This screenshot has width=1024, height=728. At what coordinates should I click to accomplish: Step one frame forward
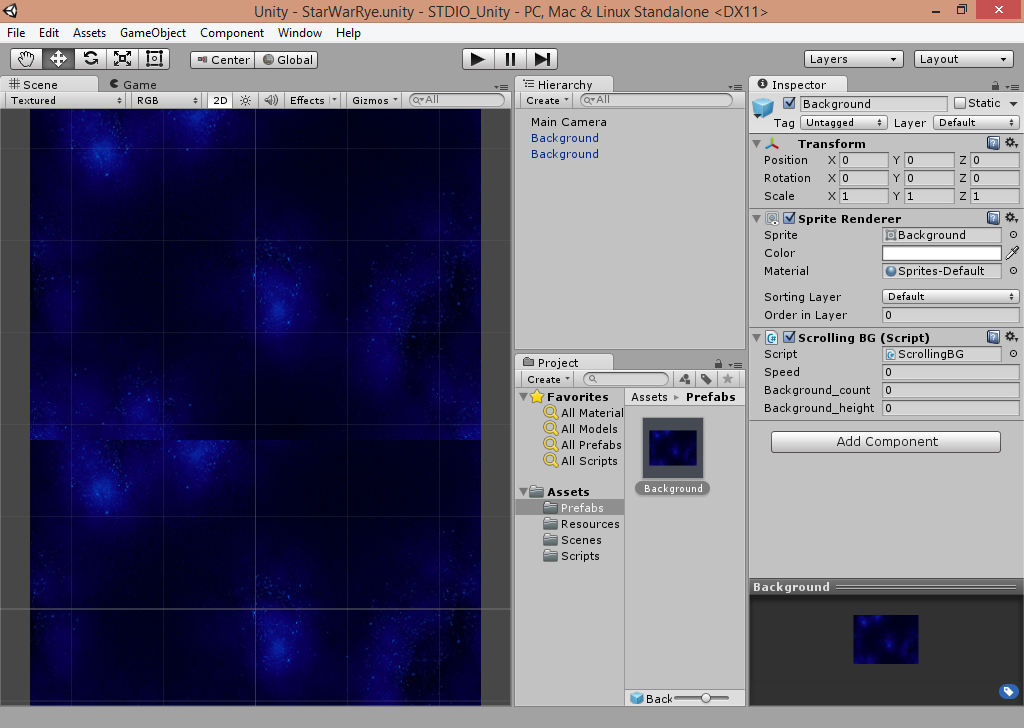pyautogui.click(x=542, y=59)
